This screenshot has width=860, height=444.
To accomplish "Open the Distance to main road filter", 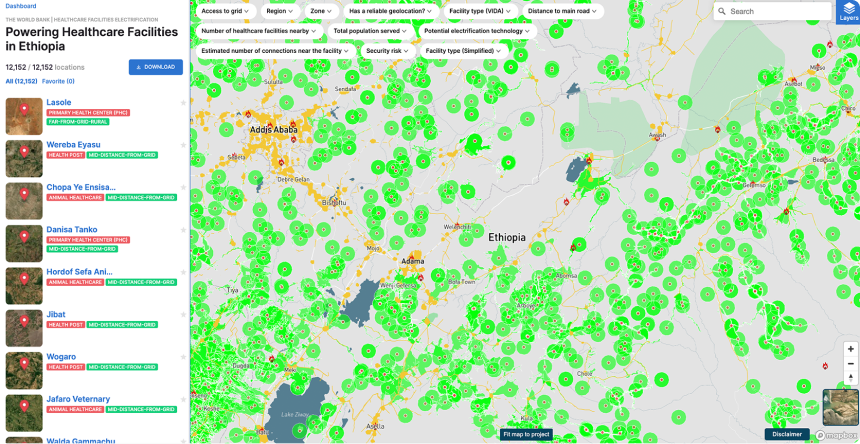I will click(562, 11).
